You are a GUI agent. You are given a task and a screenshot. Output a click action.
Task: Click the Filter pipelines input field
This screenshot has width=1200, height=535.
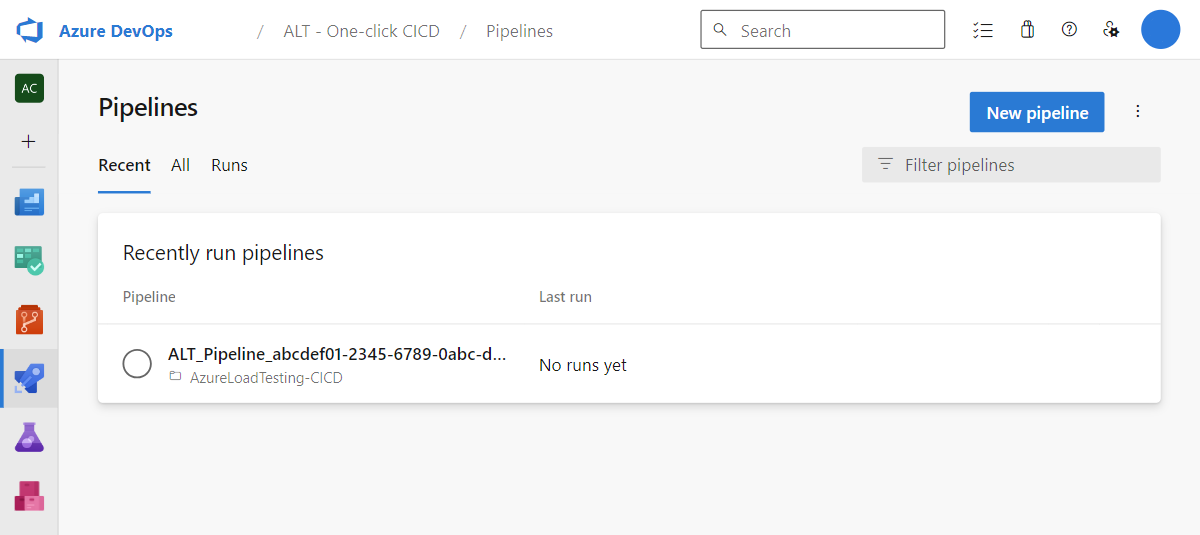pos(1011,165)
